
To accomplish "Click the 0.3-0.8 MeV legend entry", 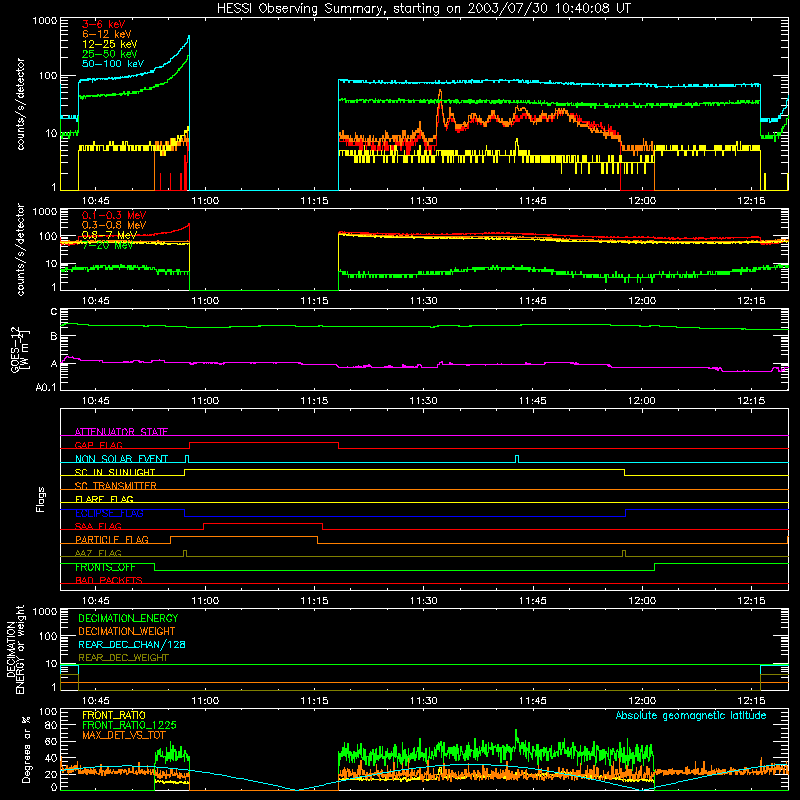I will click(114, 225).
